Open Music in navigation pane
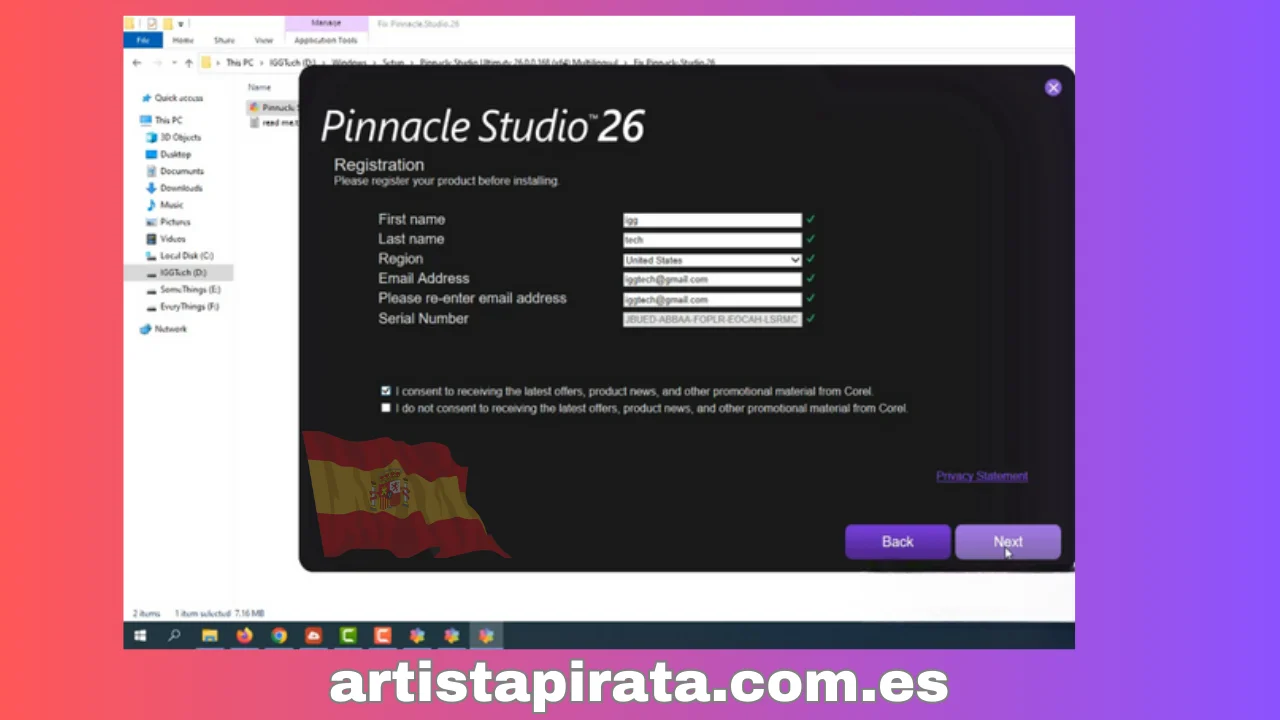This screenshot has height=720, width=1280. coord(164,205)
